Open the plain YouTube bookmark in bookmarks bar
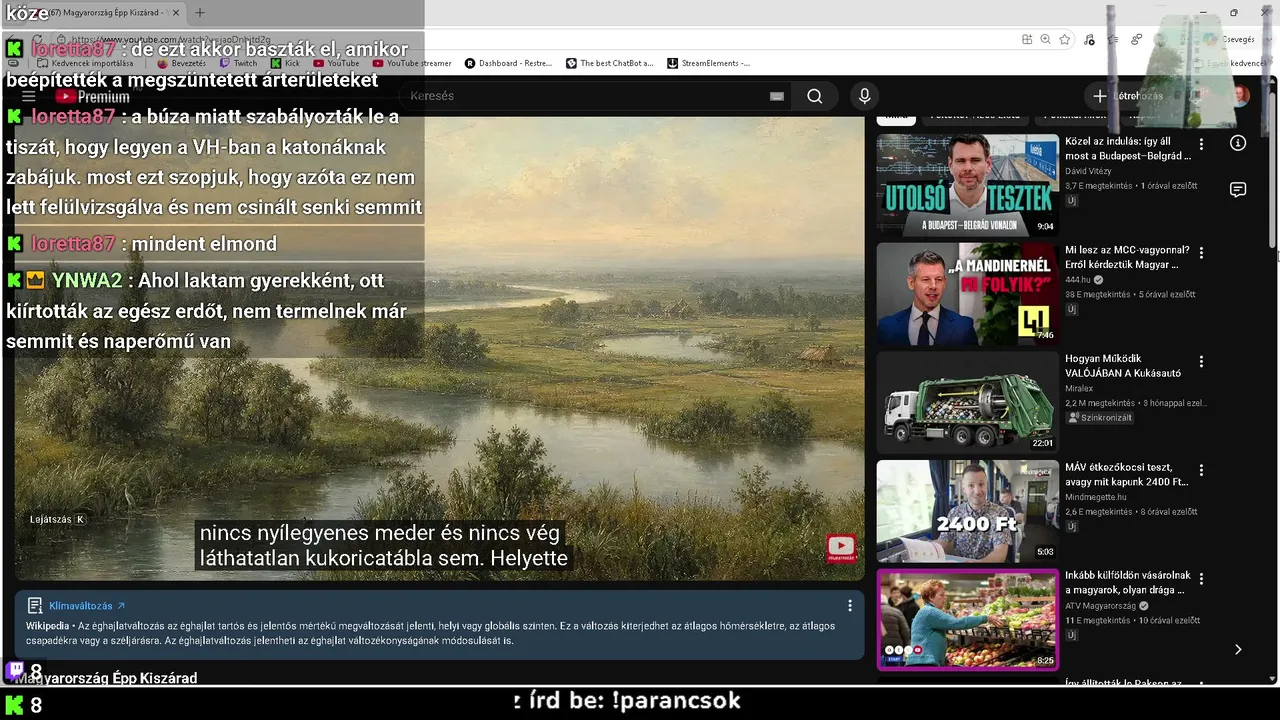The width and height of the screenshot is (1280, 720). 336,63
